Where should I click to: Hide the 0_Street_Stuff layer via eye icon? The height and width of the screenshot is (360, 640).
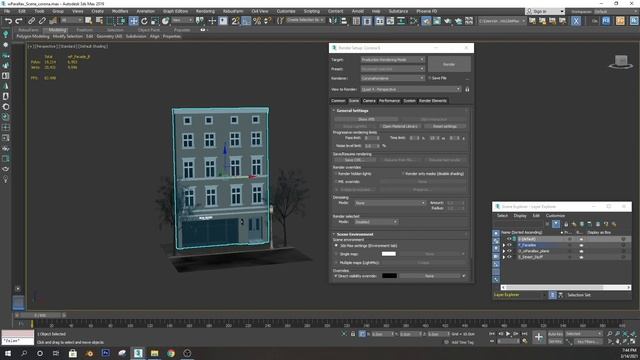(x=509, y=257)
